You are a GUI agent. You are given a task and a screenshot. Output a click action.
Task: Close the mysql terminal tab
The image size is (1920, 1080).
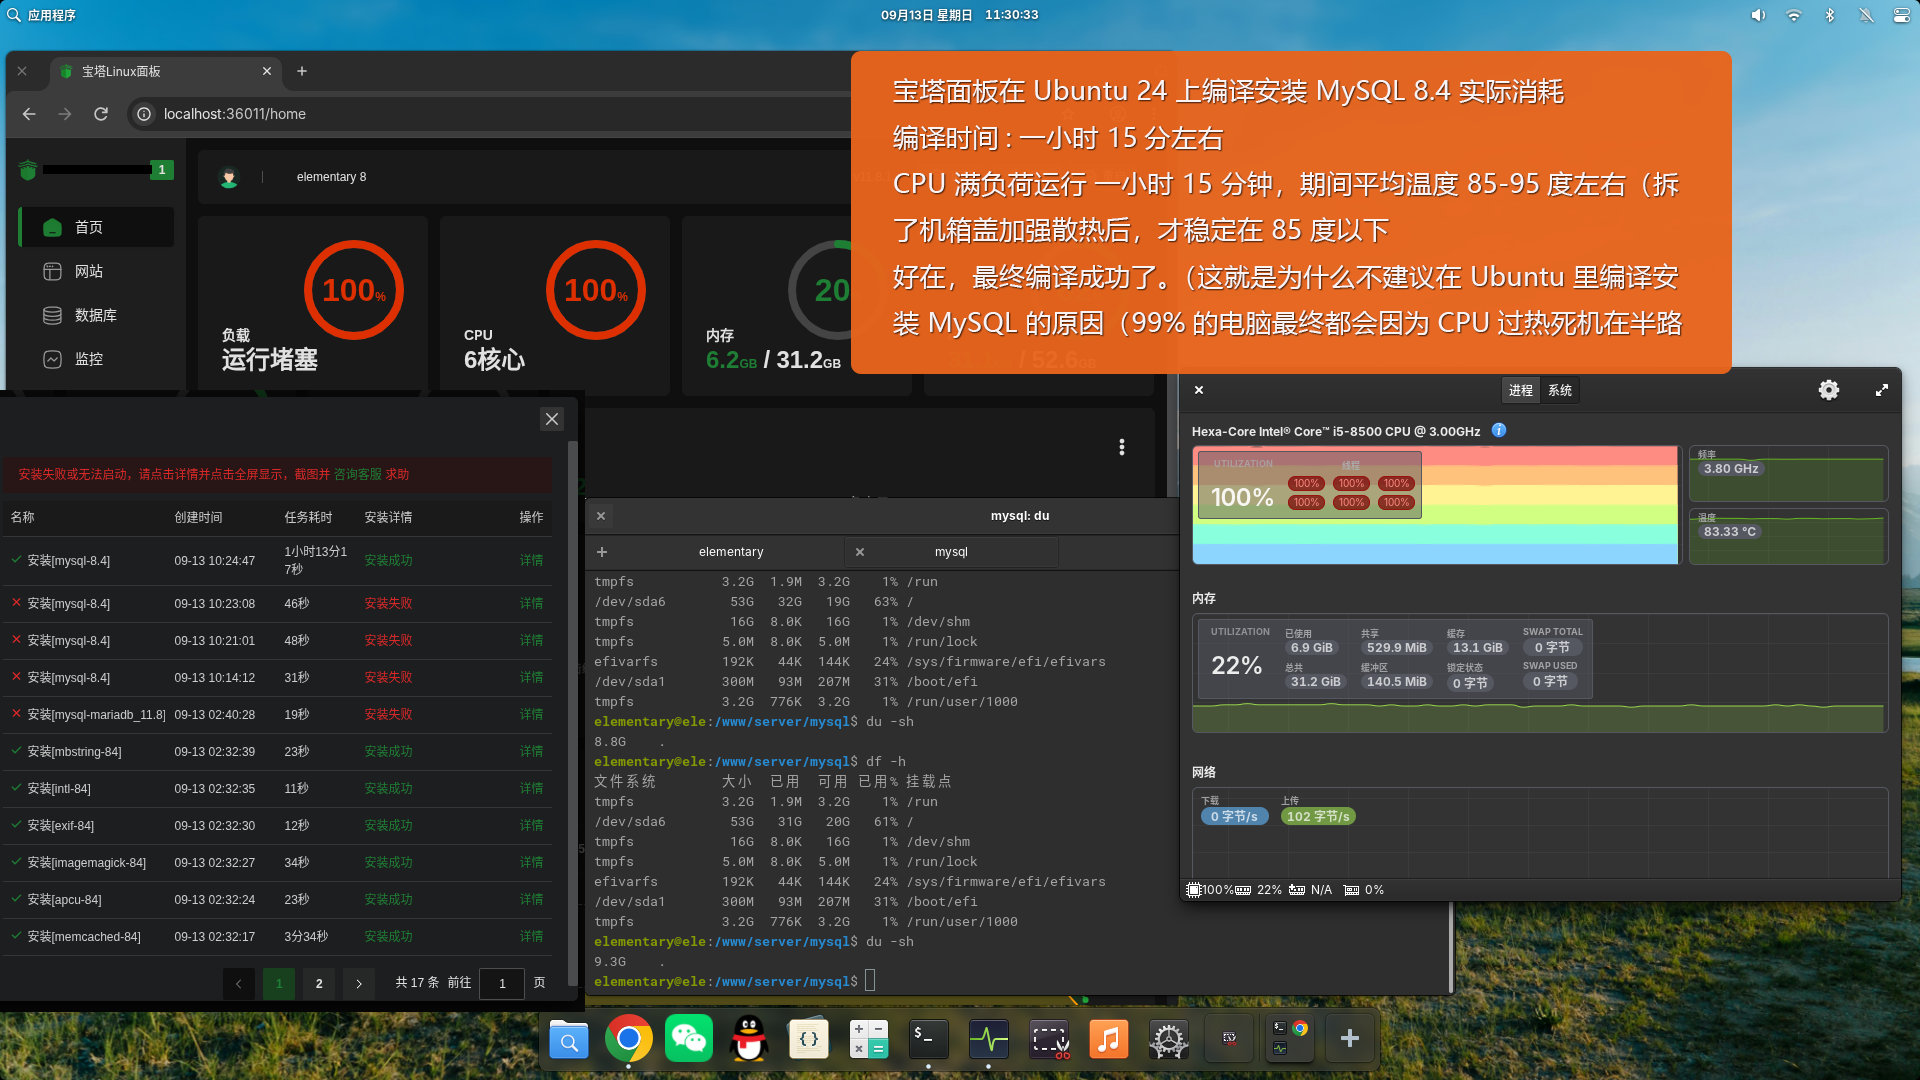click(860, 552)
